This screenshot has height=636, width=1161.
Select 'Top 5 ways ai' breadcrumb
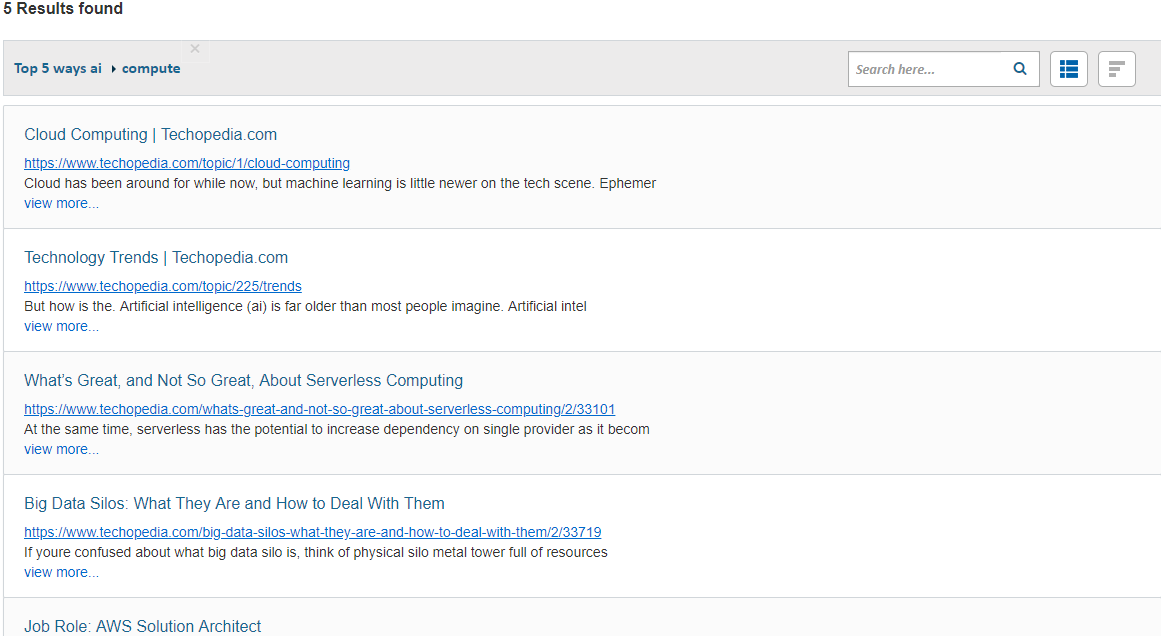pyautogui.click(x=58, y=69)
